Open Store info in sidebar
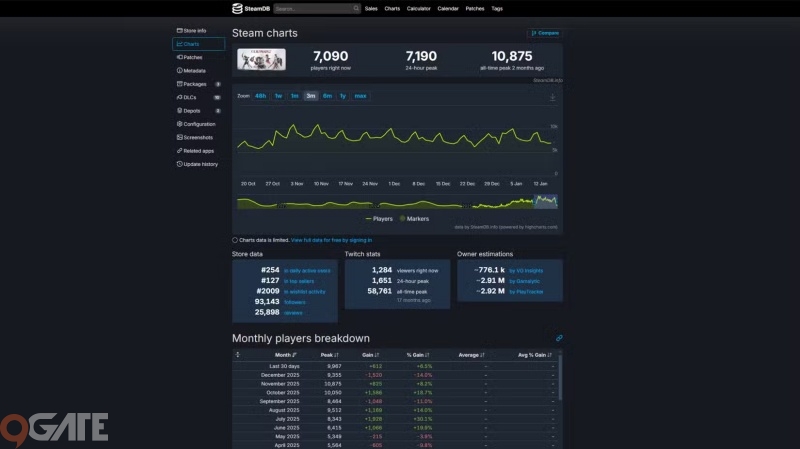800x449 pixels. (x=191, y=31)
